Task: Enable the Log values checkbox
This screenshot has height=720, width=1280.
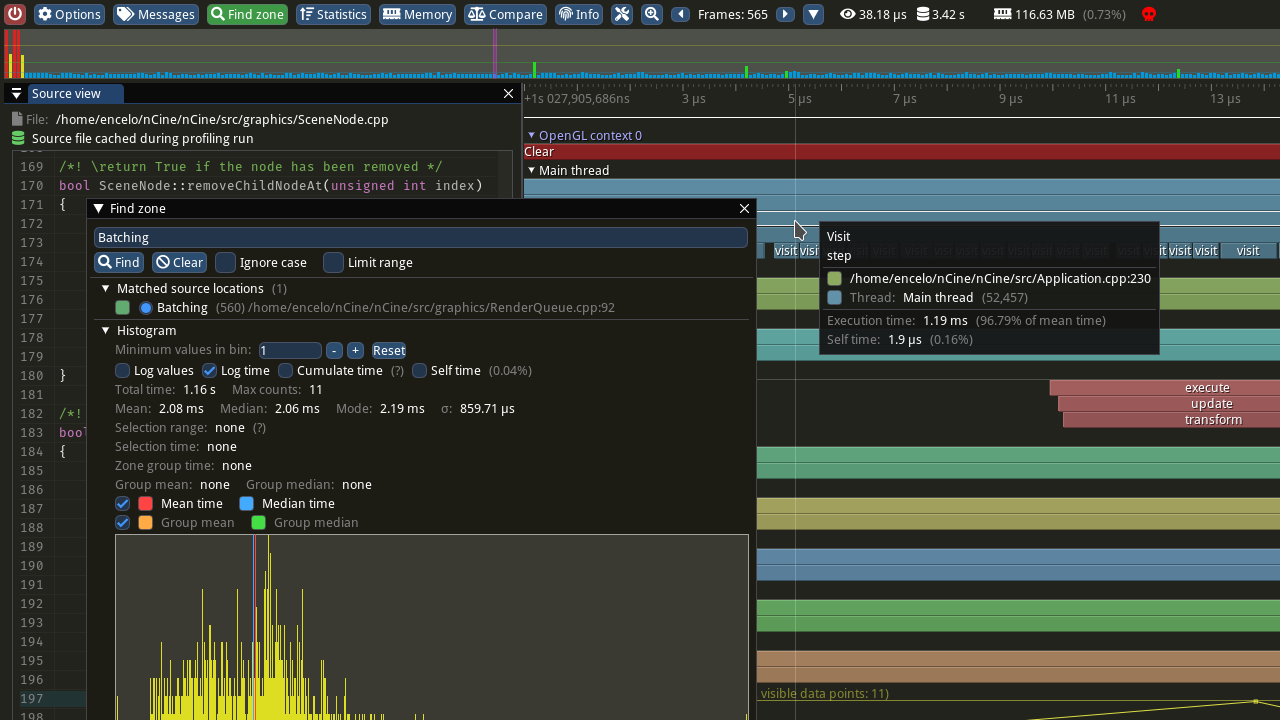Action: click(122, 370)
